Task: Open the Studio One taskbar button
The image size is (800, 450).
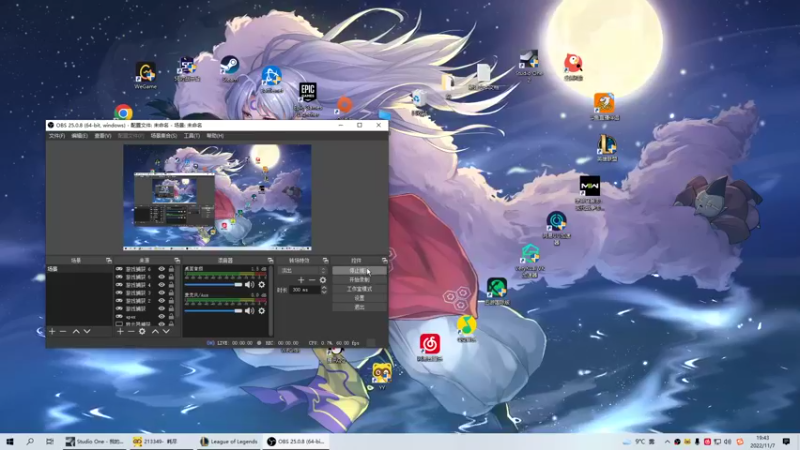Action: [x=95, y=442]
